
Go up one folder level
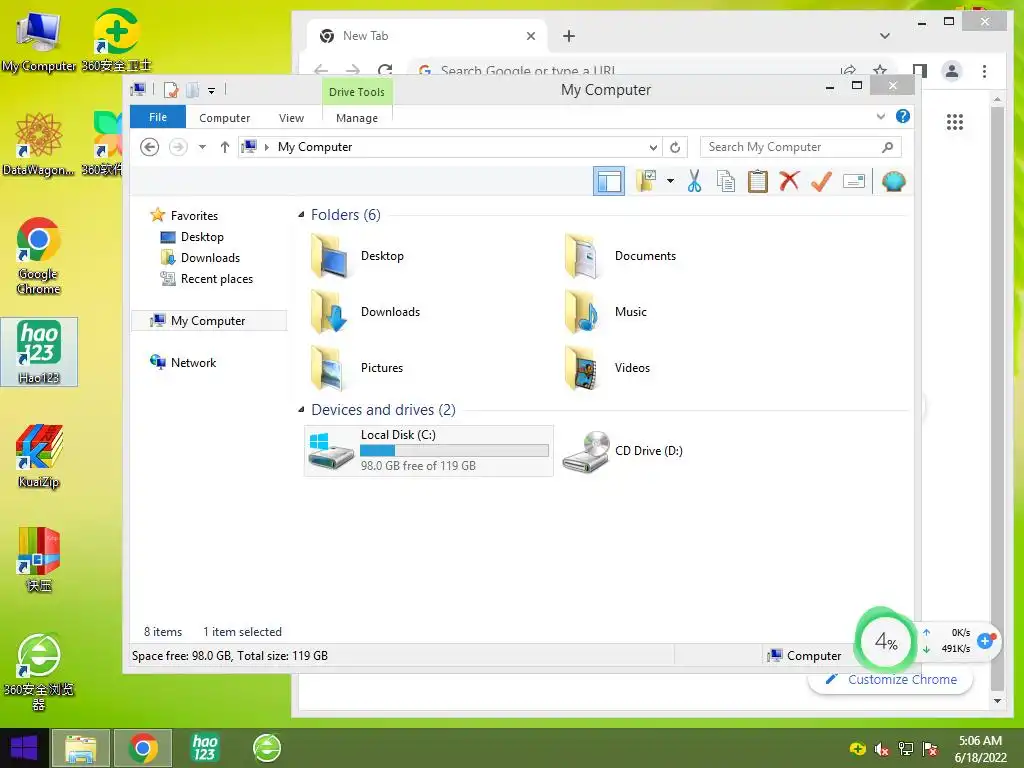(x=225, y=147)
